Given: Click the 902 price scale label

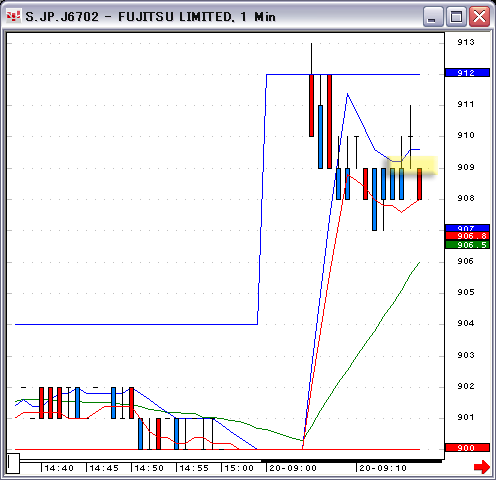Looking at the screenshot, I should [466, 386].
